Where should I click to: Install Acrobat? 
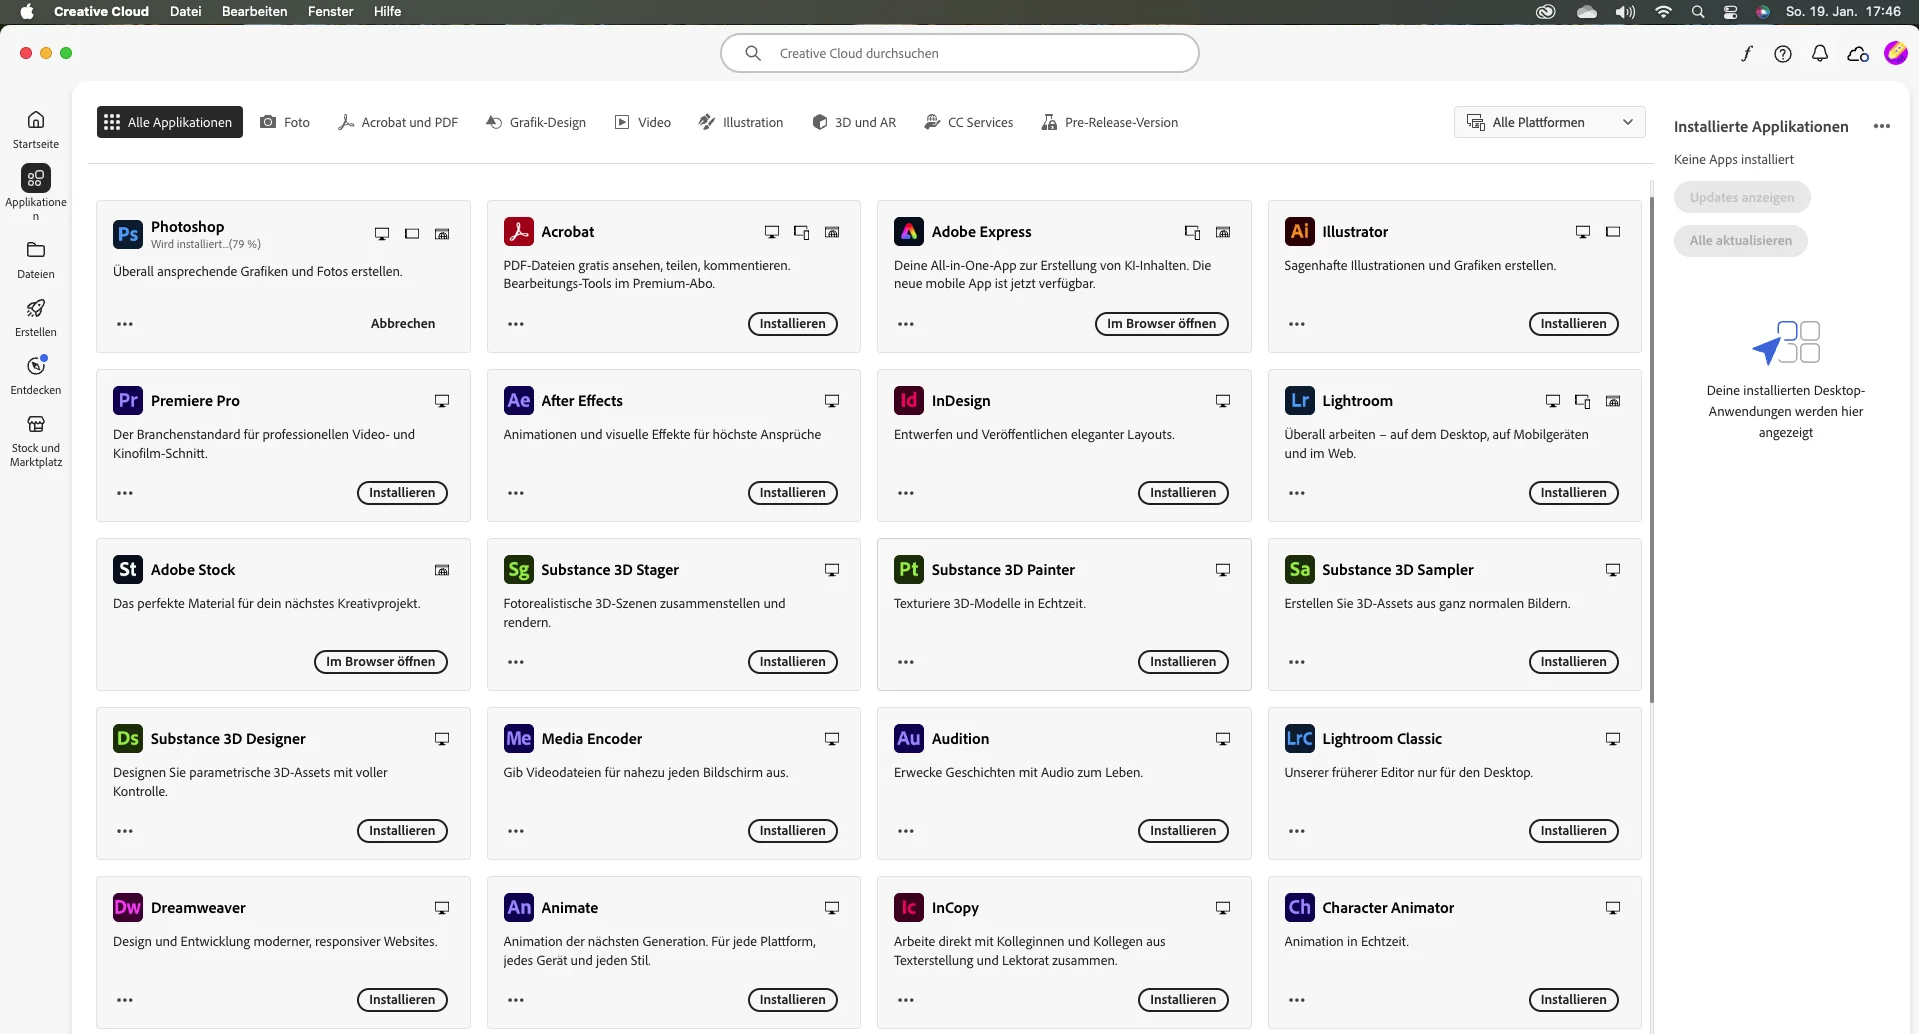[793, 324]
